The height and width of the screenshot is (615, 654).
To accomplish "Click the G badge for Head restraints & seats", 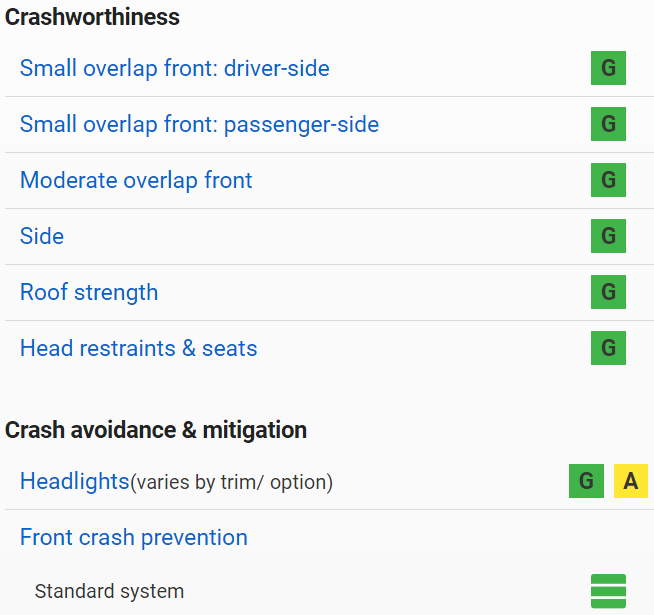I will [x=608, y=348].
